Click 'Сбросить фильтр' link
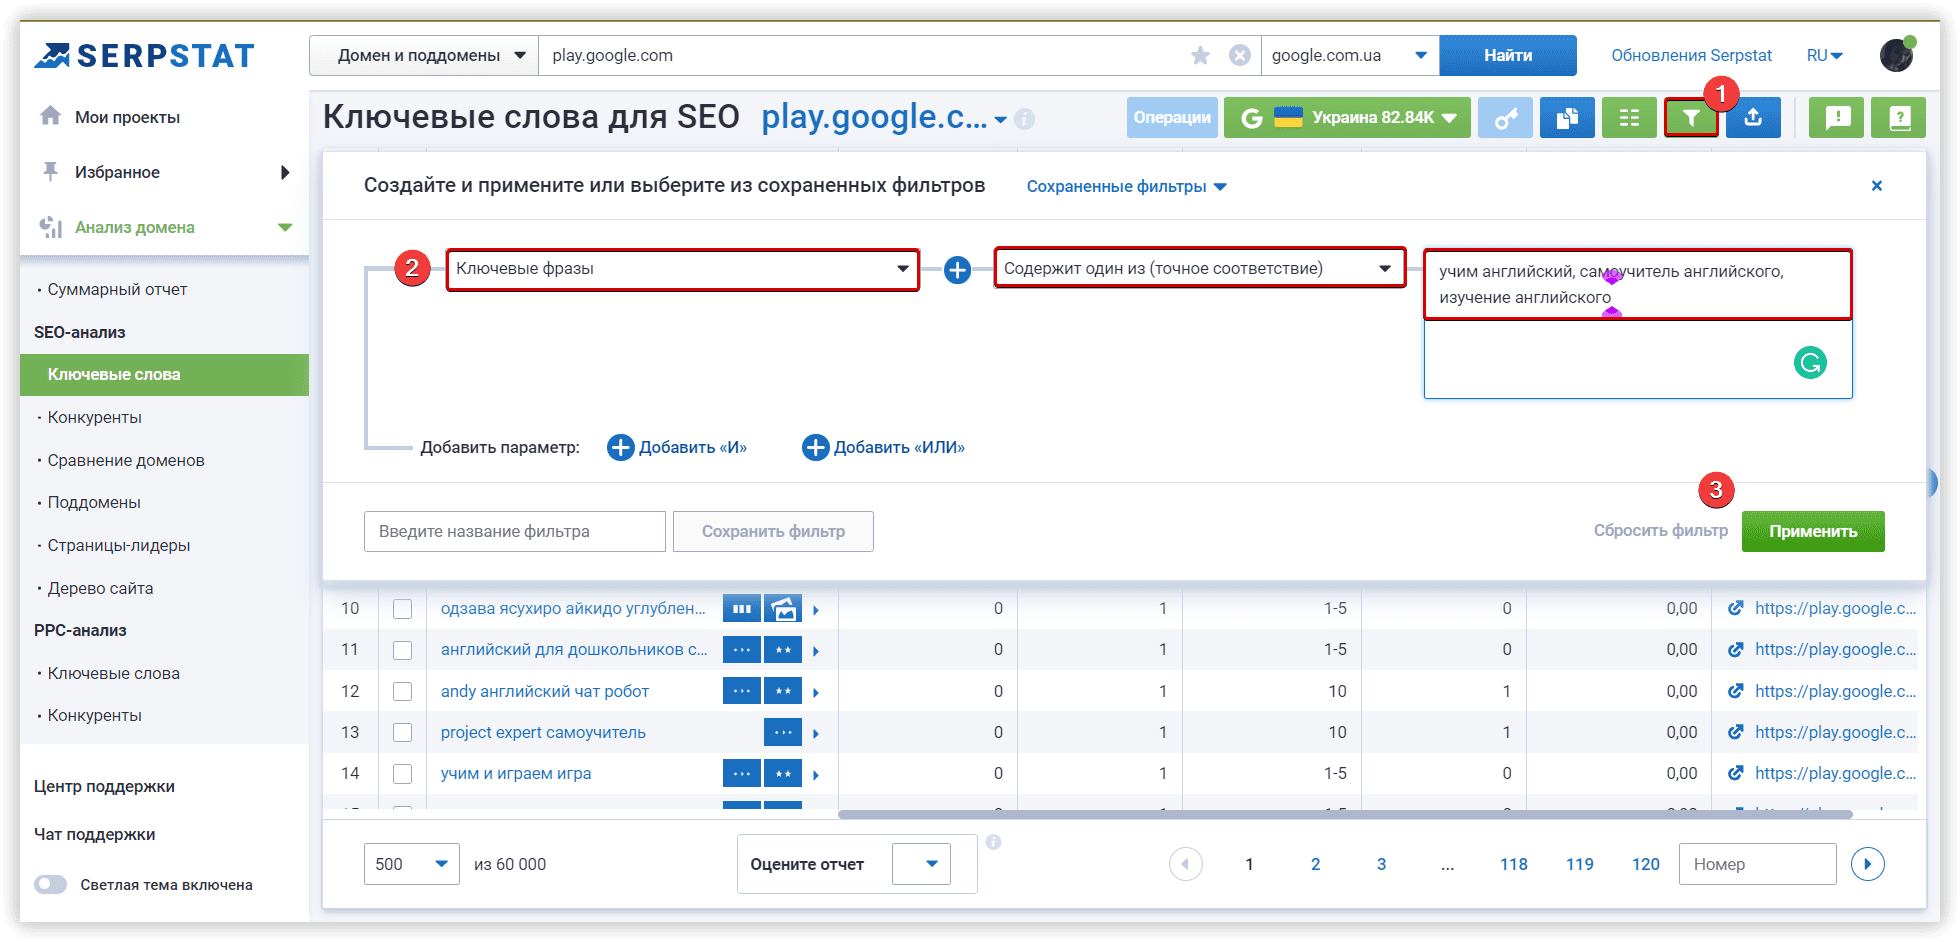This screenshot has height=942, width=1960. click(x=1661, y=531)
